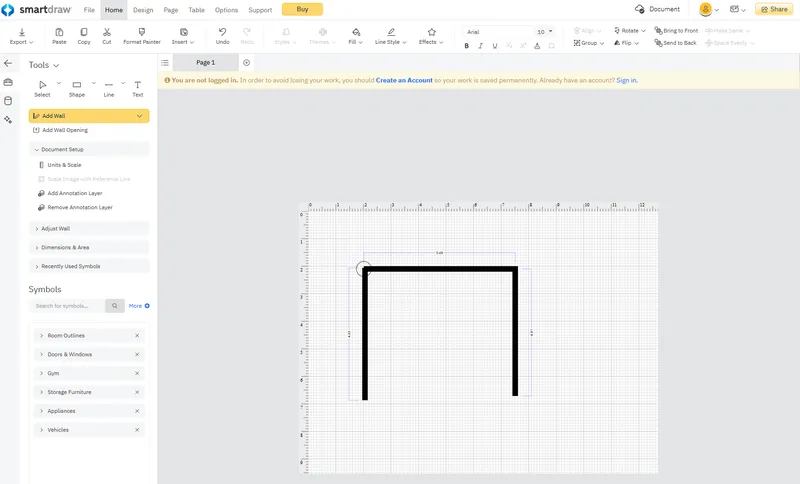Image resolution: width=800 pixels, height=484 pixels.
Task: Click the yellow Buy button
Action: tap(302, 9)
